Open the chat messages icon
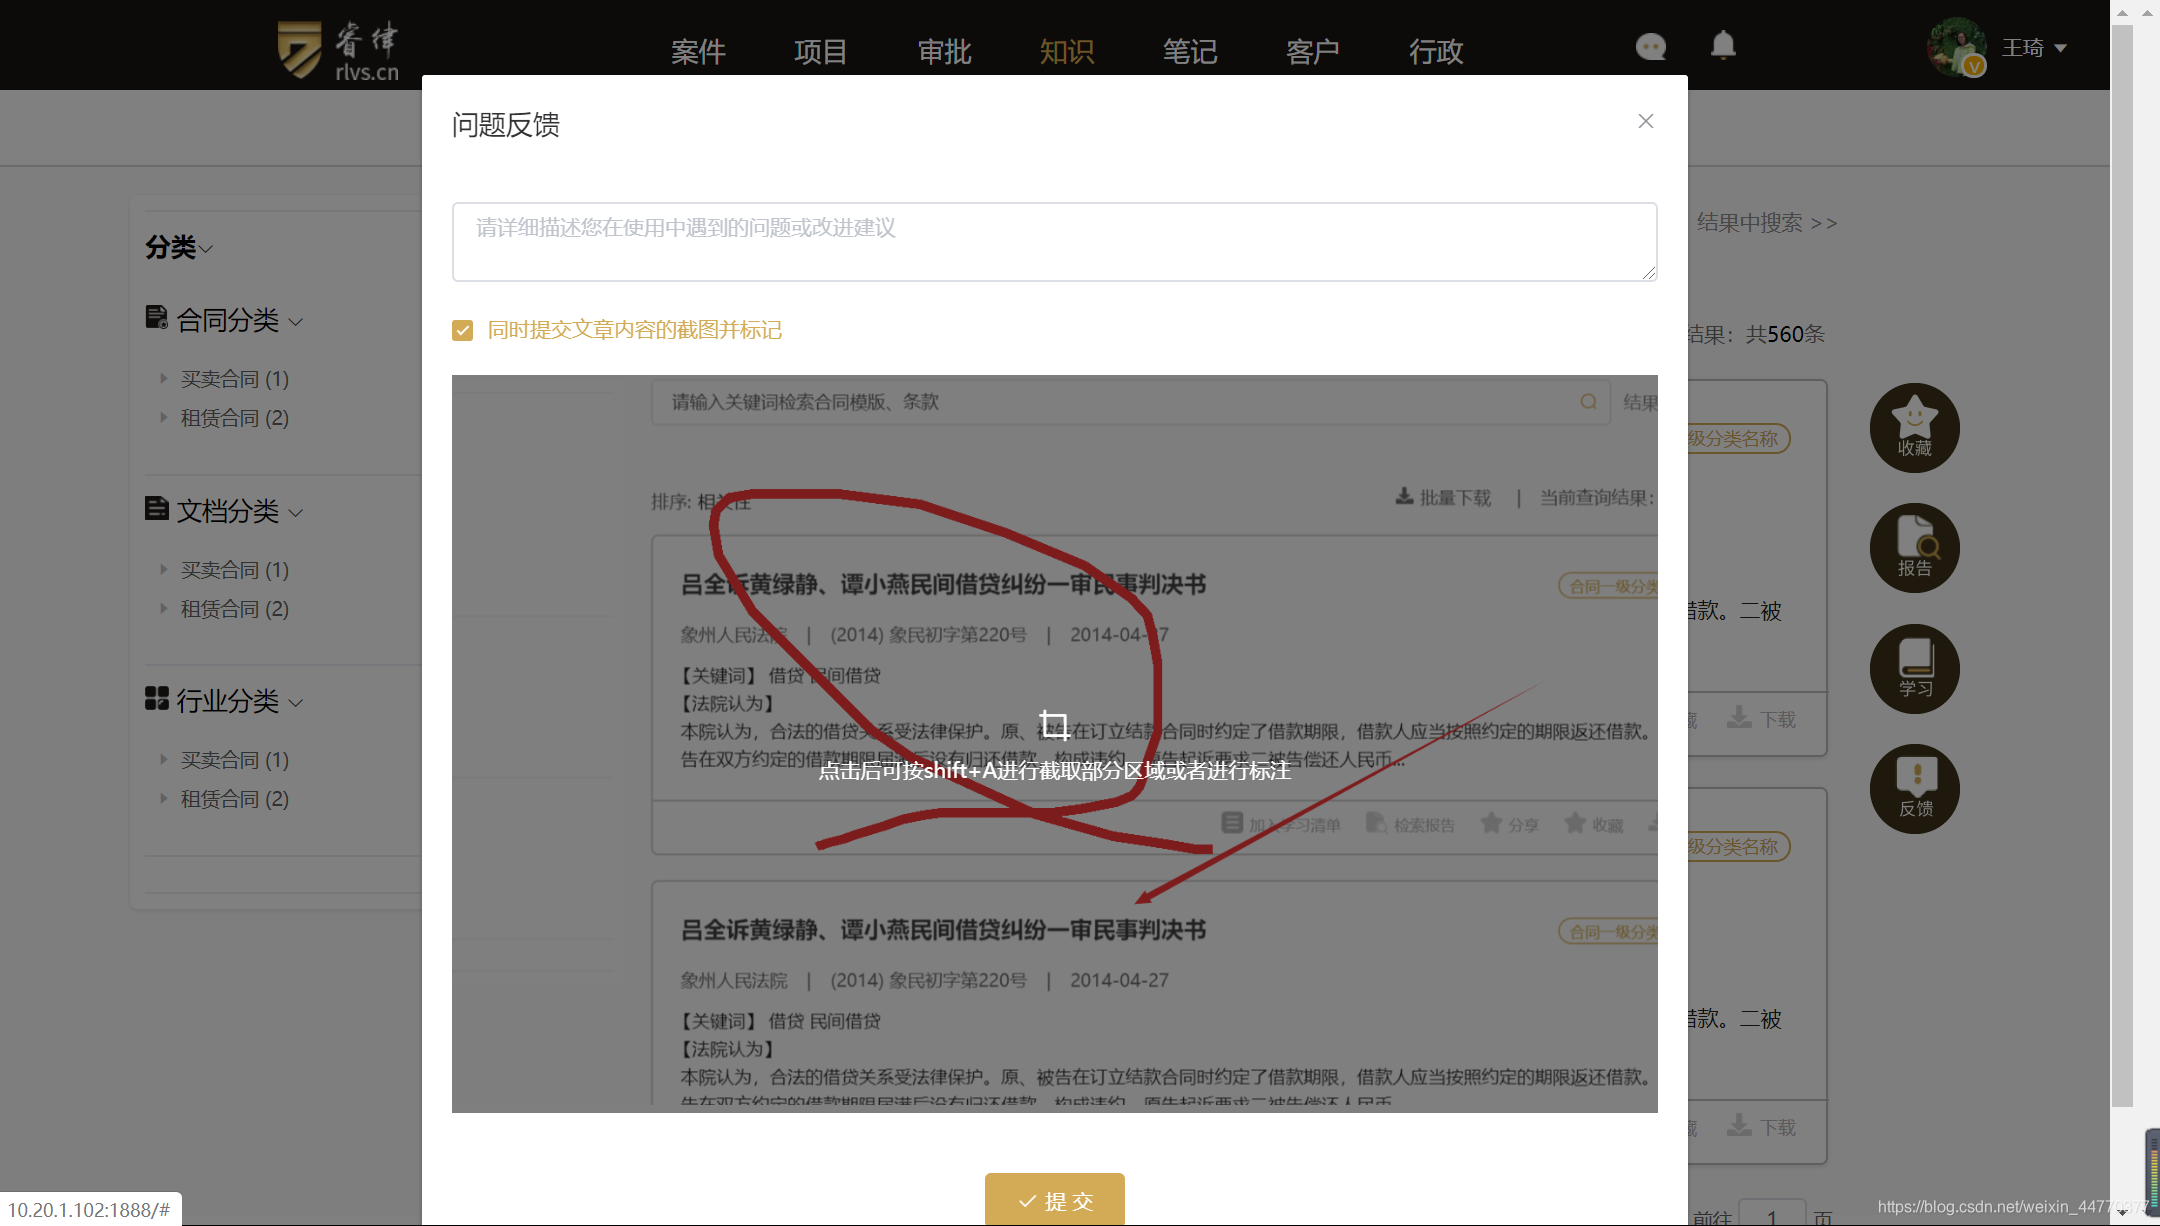 click(x=1651, y=47)
